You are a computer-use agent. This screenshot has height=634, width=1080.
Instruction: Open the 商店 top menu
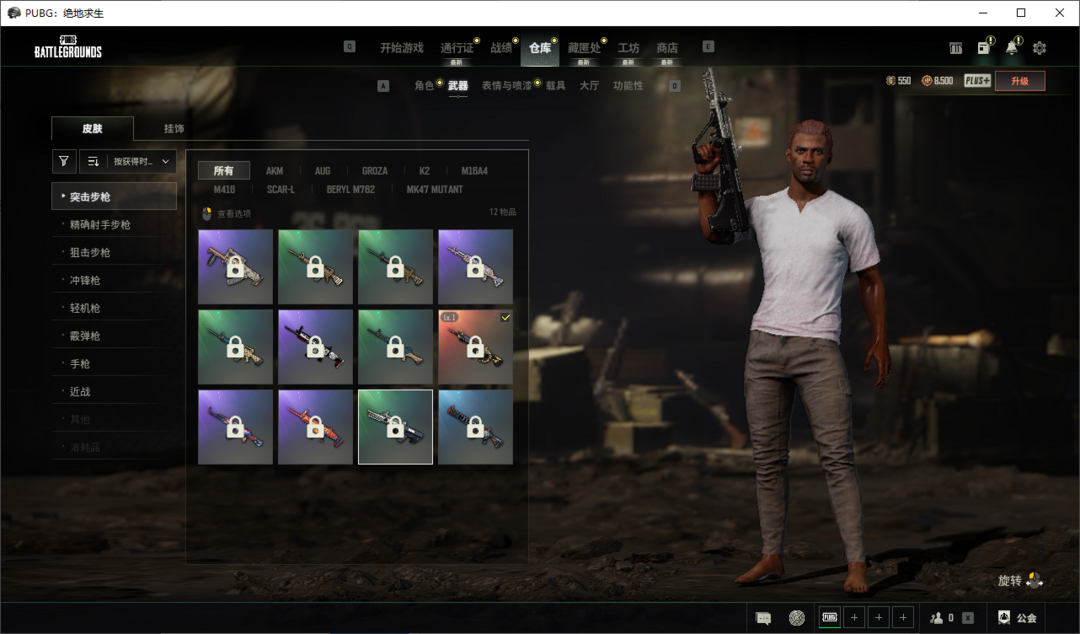(x=667, y=48)
